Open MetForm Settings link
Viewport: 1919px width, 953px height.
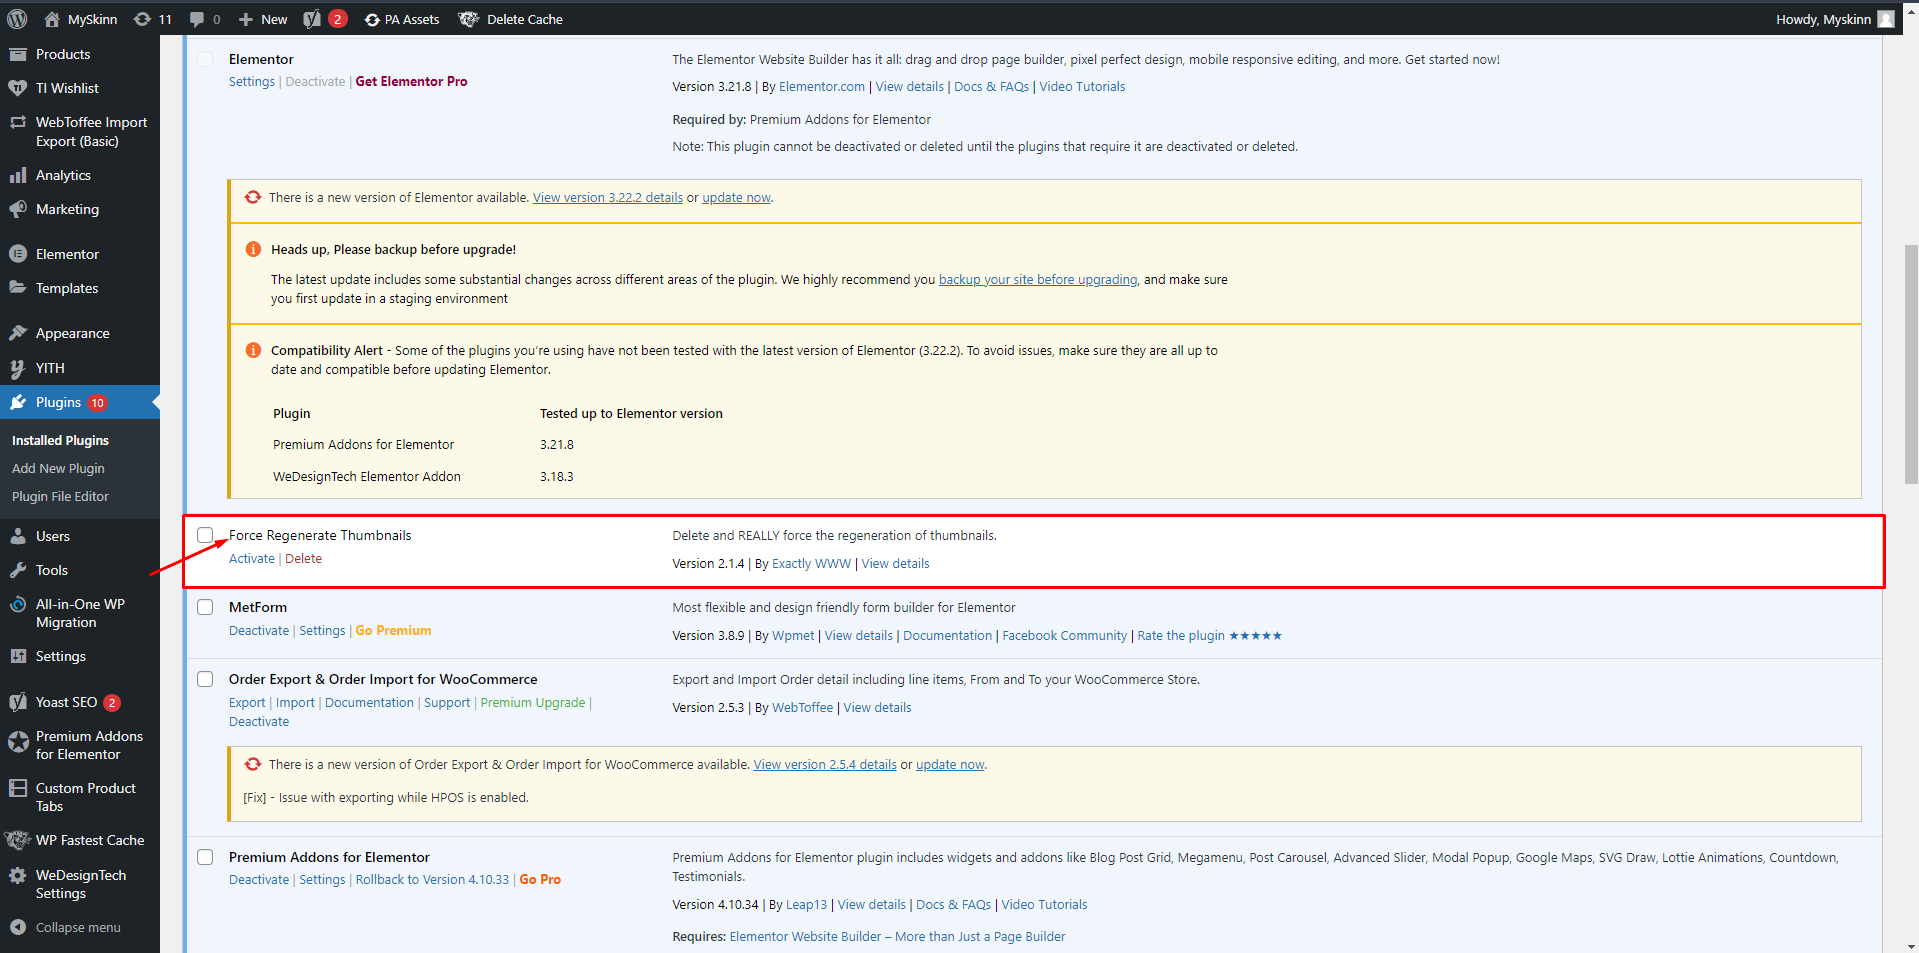click(x=322, y=631)
